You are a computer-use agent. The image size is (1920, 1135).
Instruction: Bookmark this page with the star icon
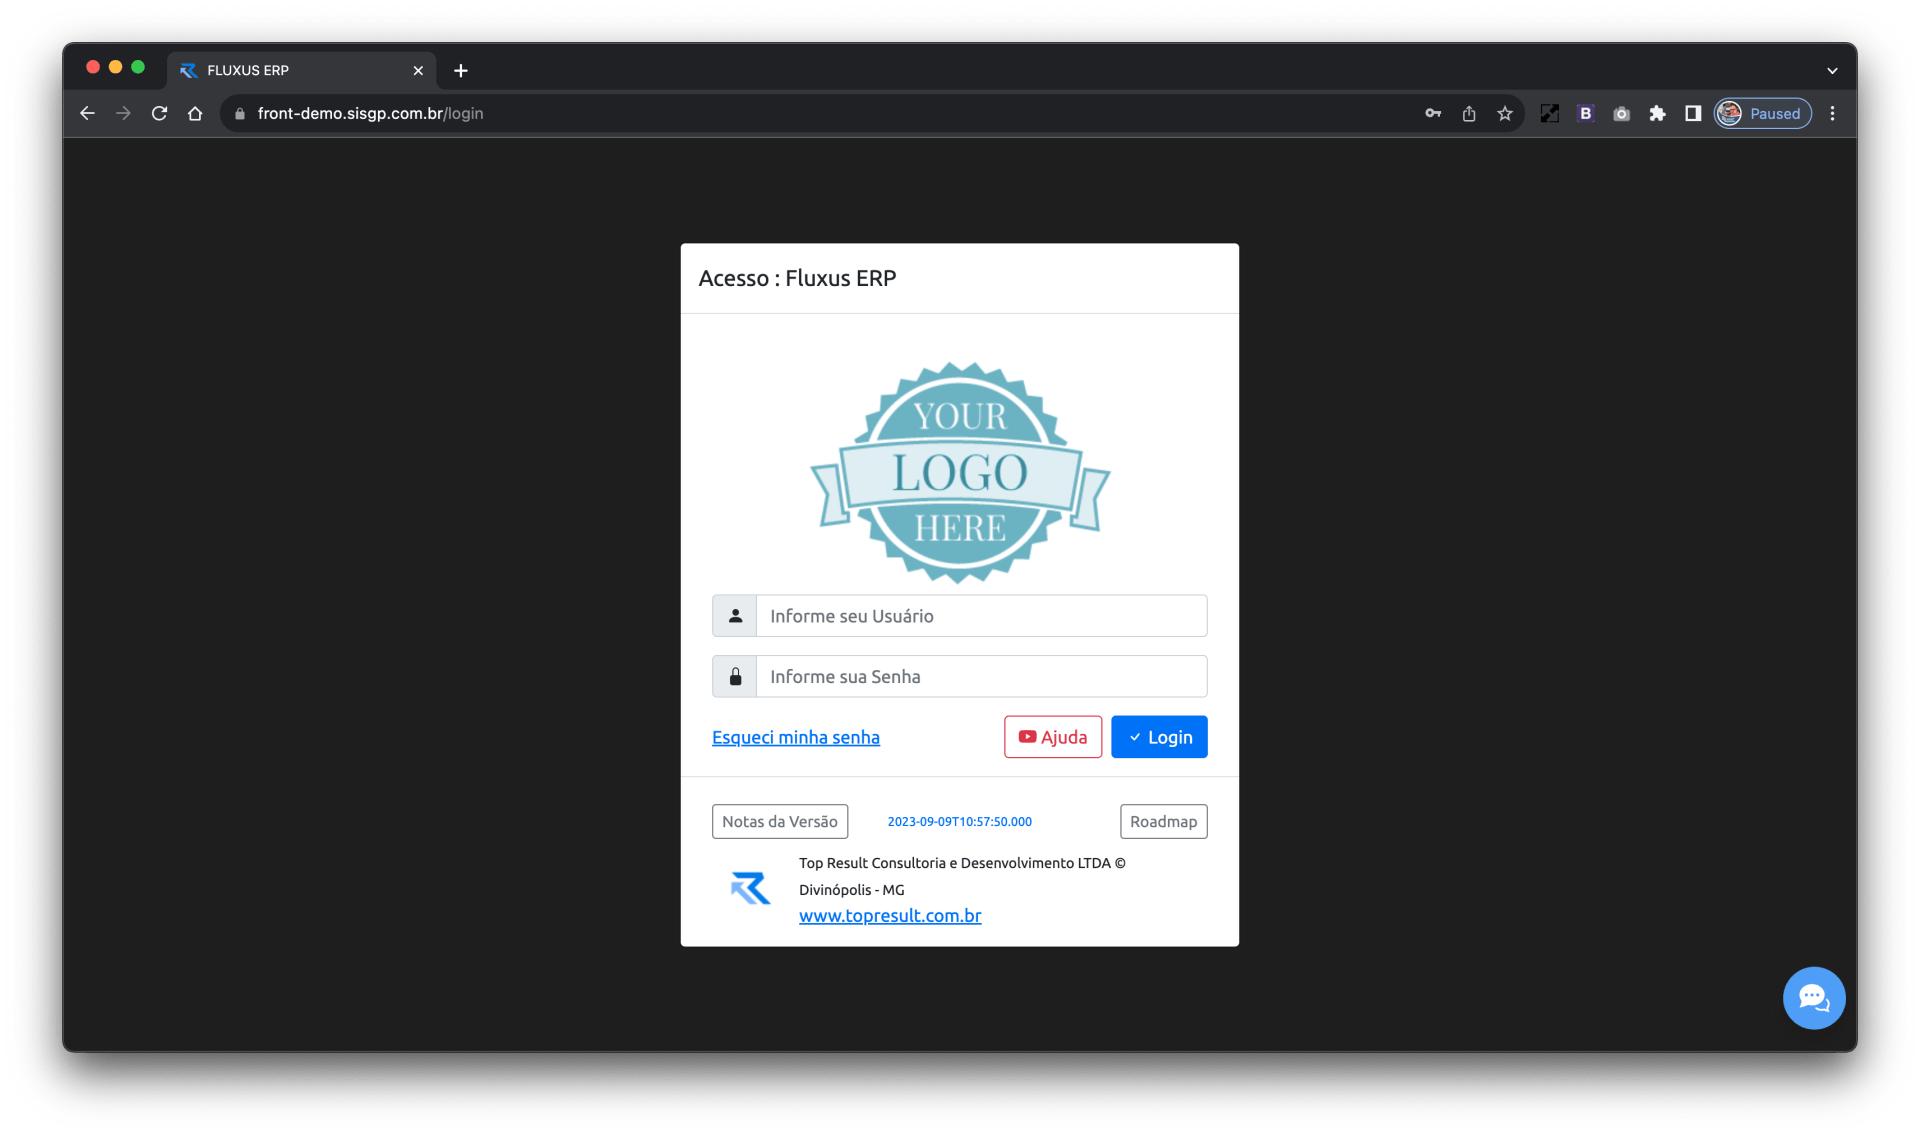pyautogui.click(x=1504, y=114)
